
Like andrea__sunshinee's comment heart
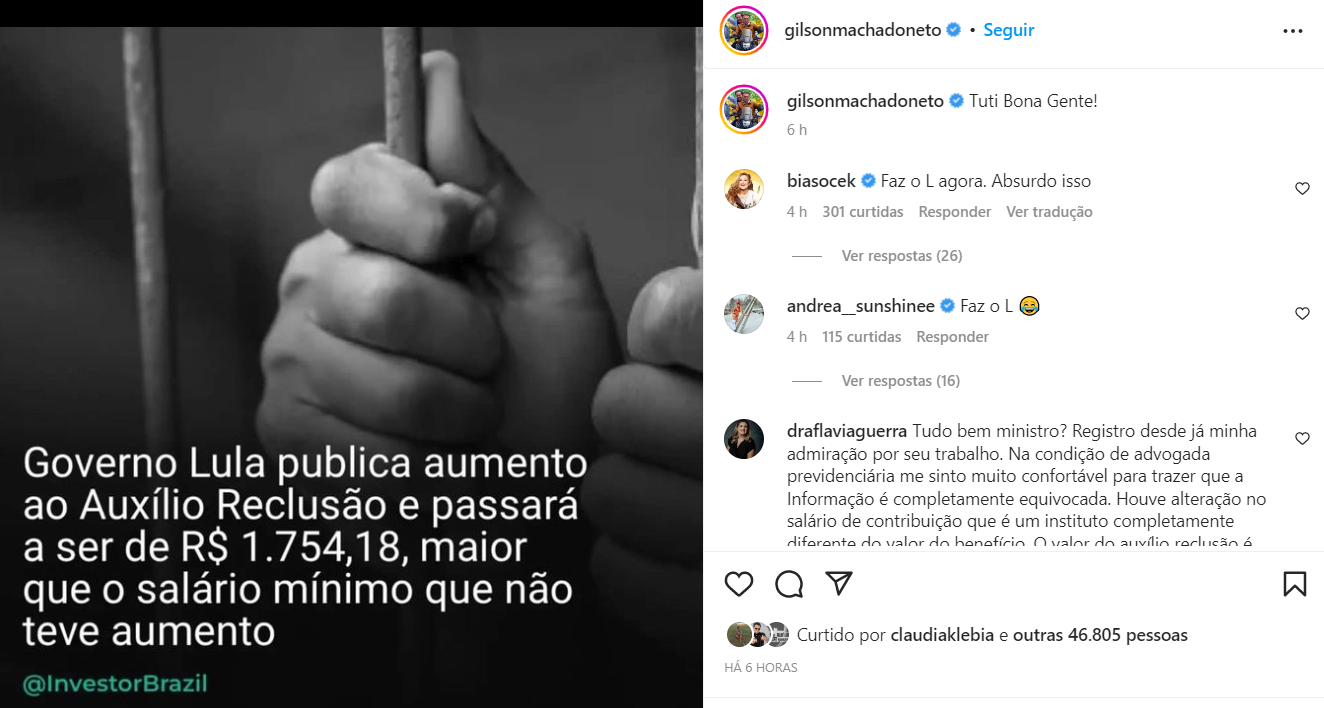tap(1302, 313)
